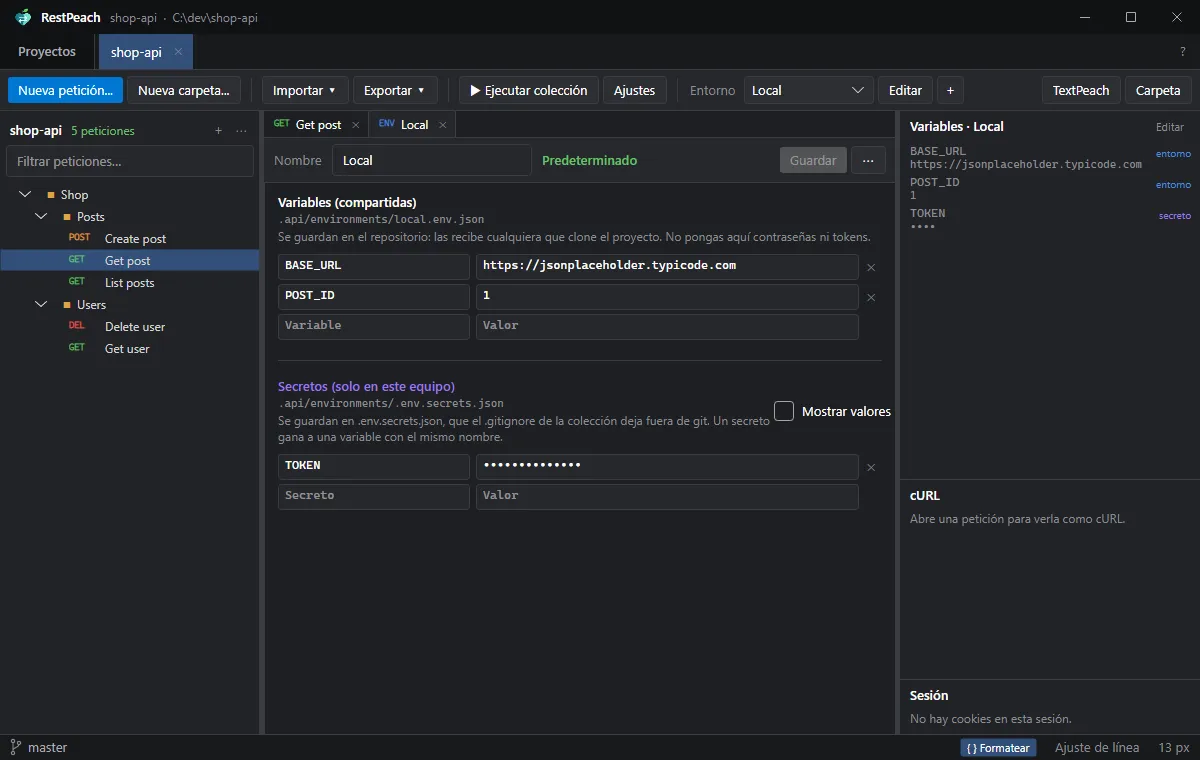Enable the Mostrar valores checkbox
This screenshot has height=760, width=1200.
click(x=784, y=411)
